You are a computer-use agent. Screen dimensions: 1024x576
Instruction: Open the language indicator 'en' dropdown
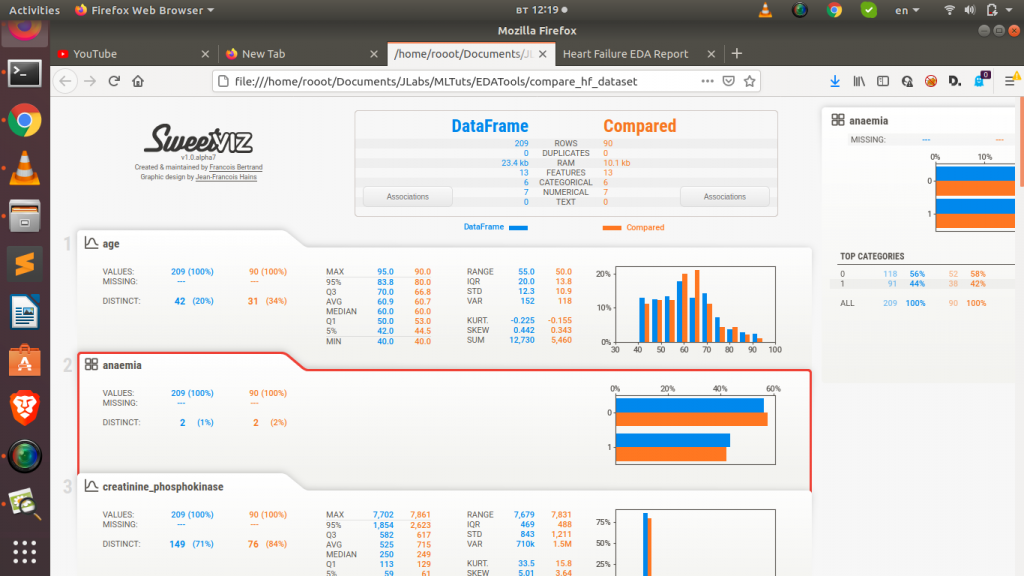(905, 10)
